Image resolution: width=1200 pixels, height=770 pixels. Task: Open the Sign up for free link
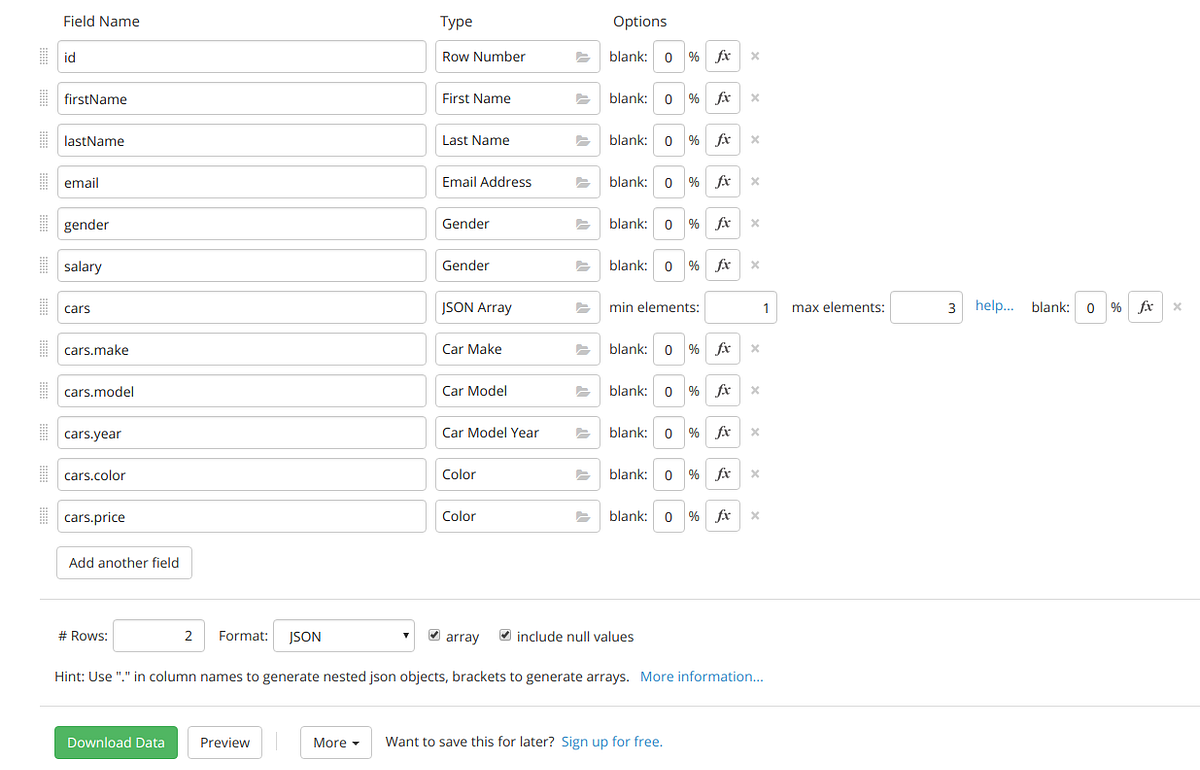(612, 741)
